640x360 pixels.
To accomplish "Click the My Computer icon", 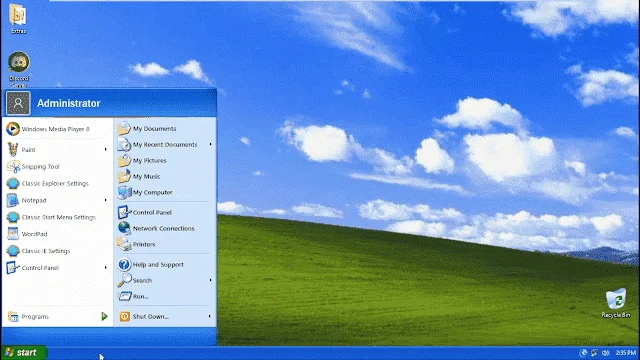I will coord(124,192).
